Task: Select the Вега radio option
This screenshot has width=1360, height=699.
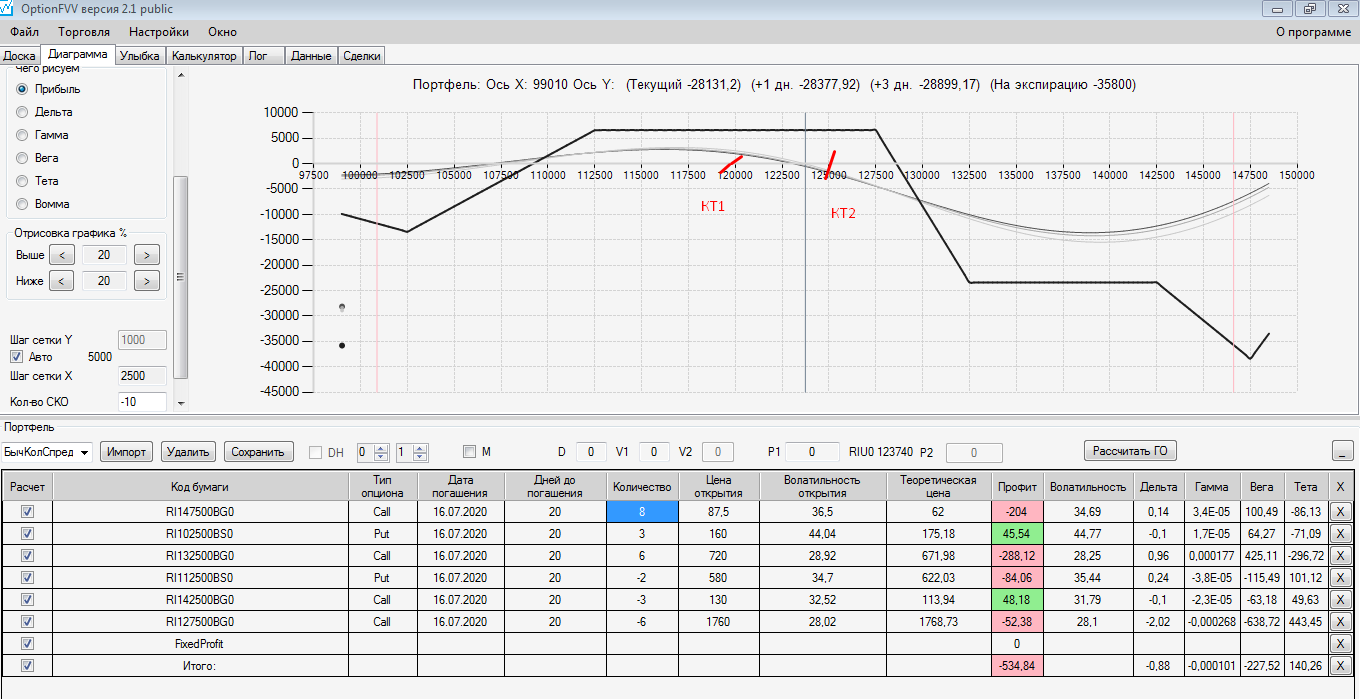Action: [22, 158]
